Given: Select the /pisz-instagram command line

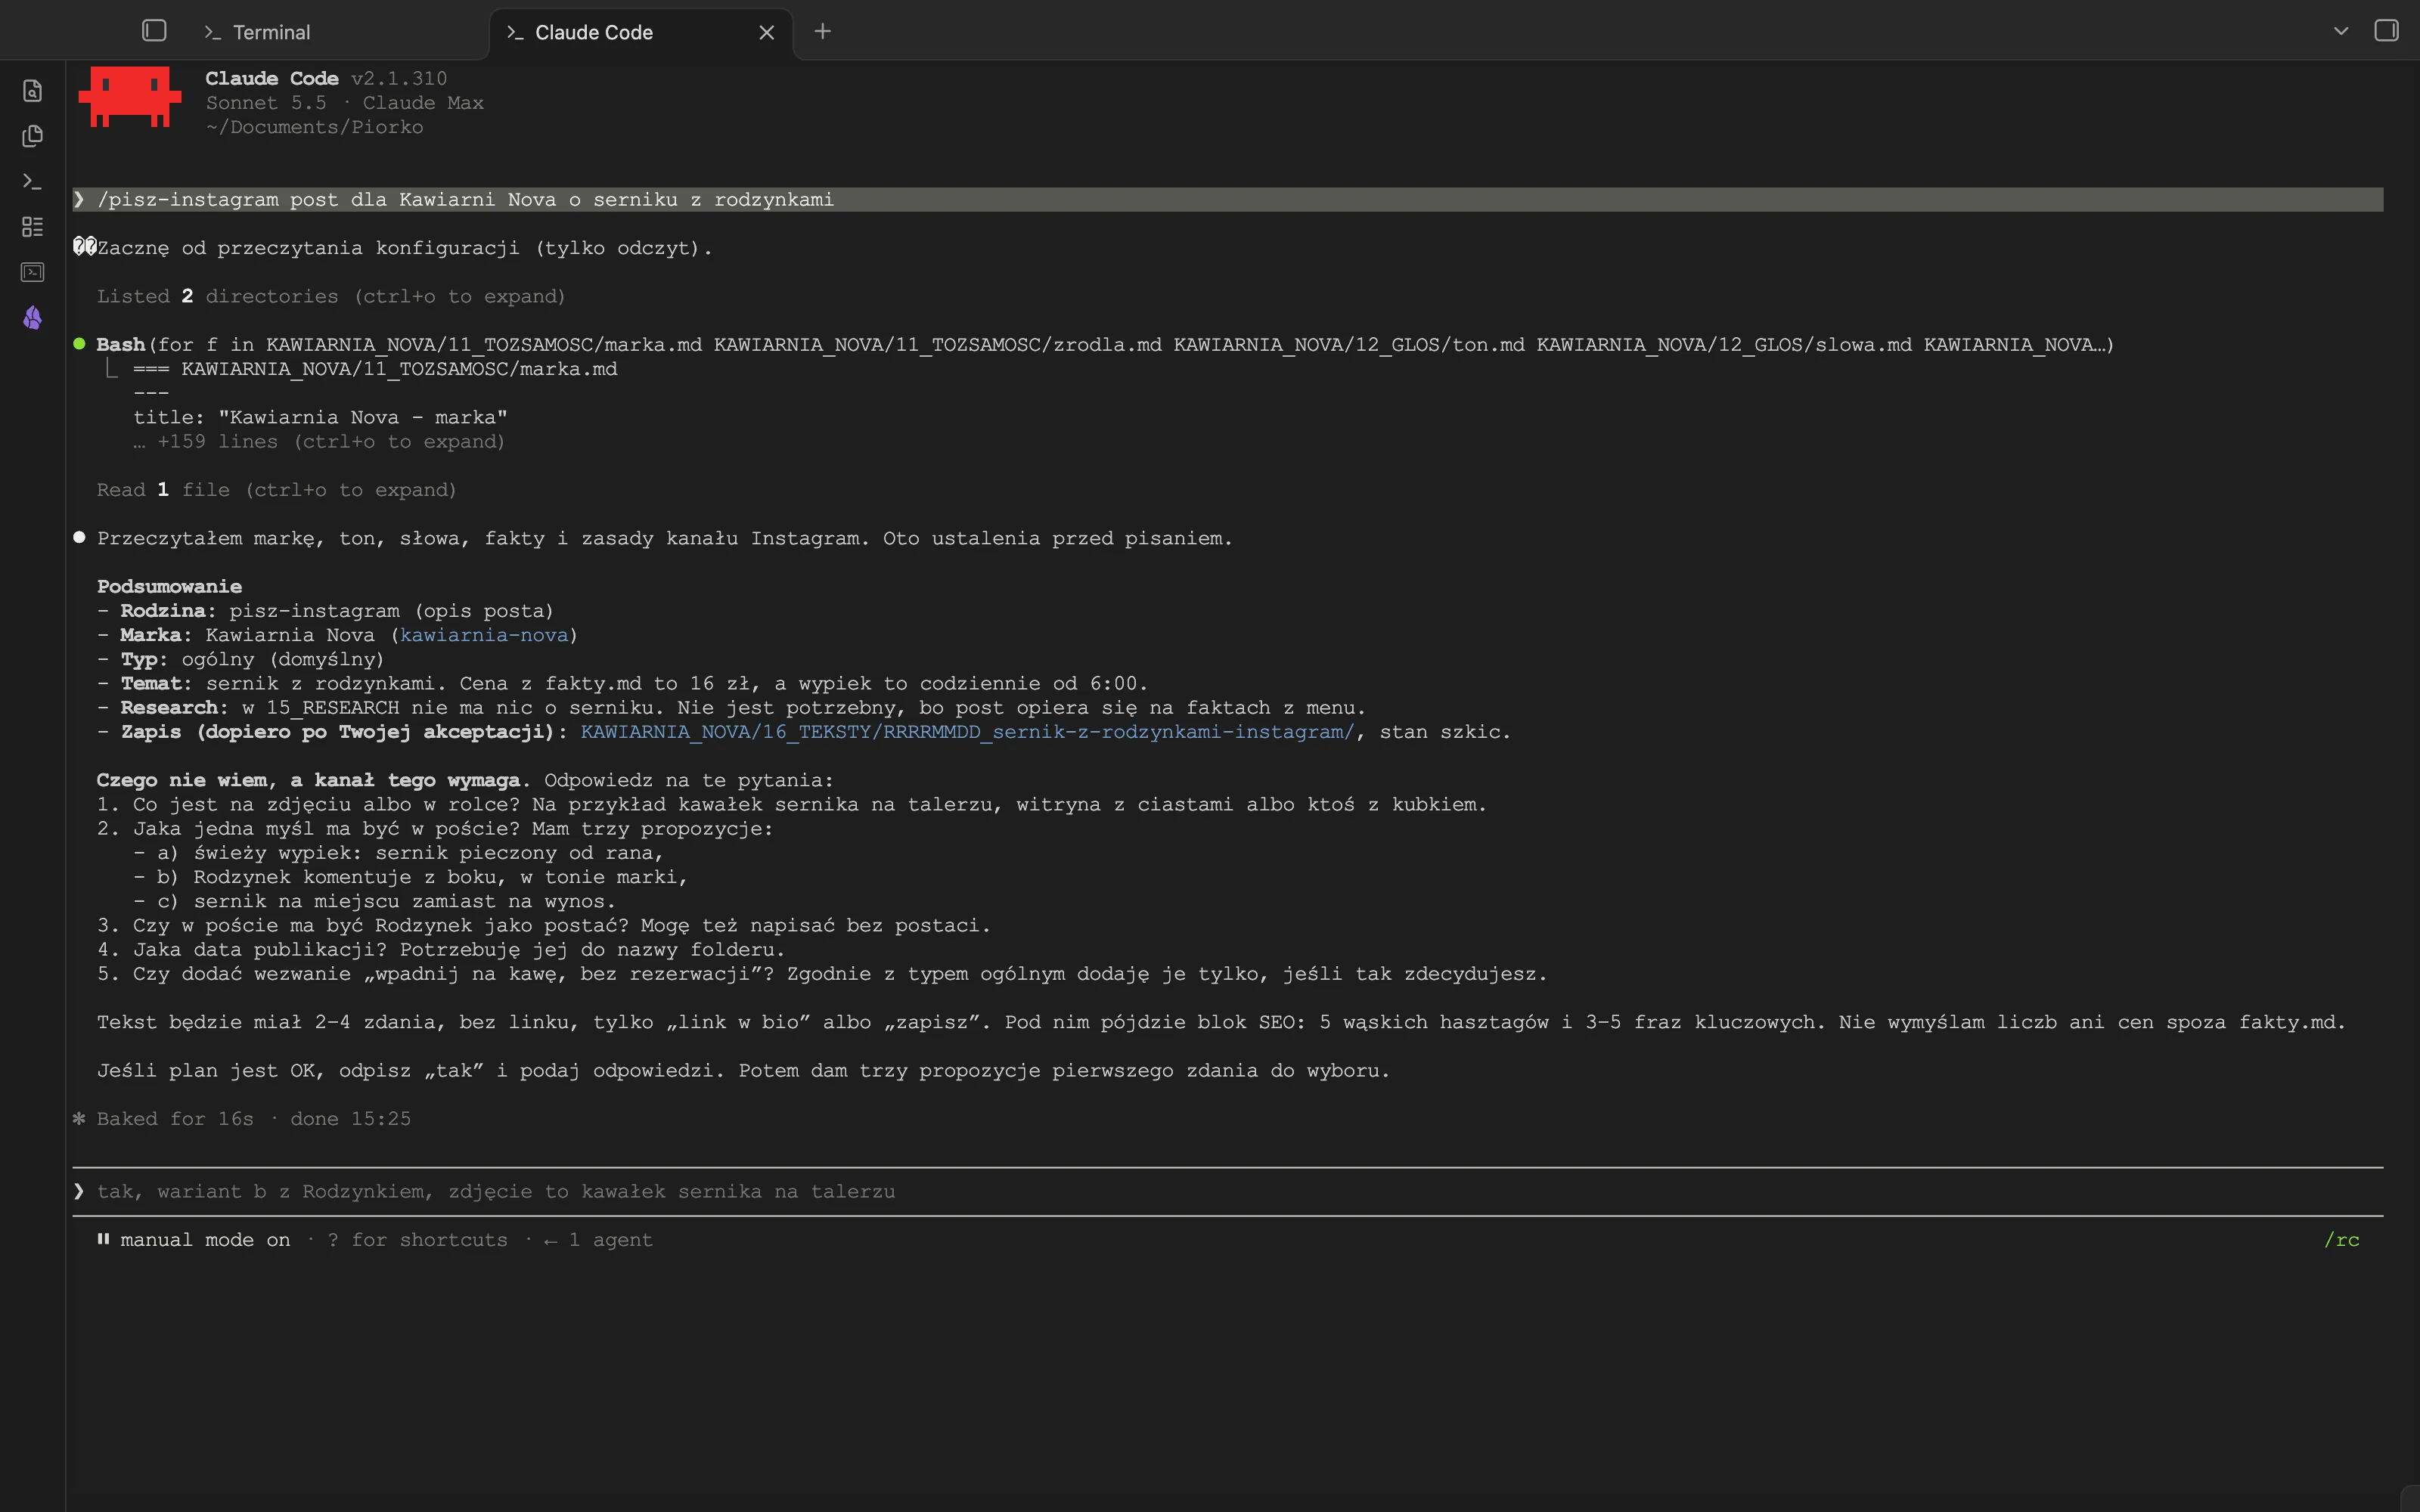Looking at the screenshot, I should tap(1227, 200).
